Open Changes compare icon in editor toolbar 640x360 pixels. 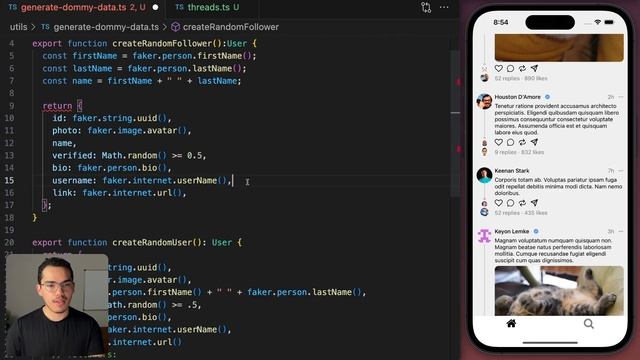426,7
